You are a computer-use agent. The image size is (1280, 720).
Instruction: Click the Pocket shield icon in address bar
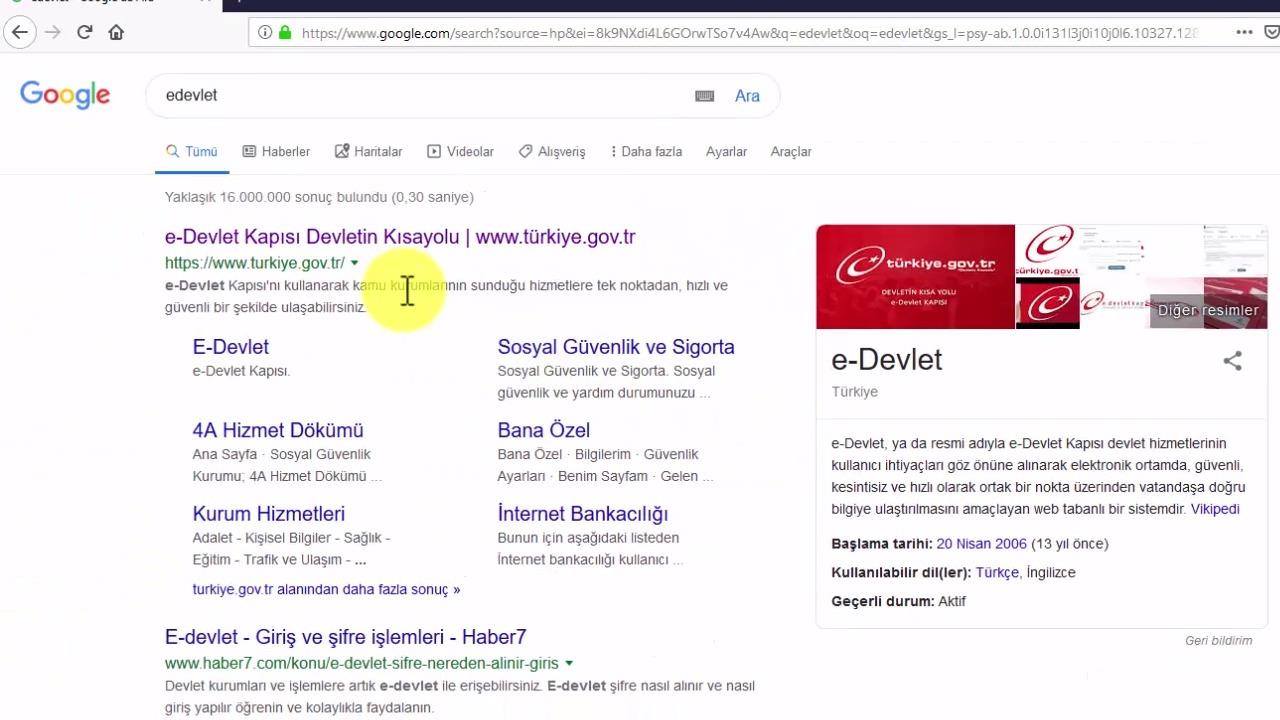[x=1272, y=32]
